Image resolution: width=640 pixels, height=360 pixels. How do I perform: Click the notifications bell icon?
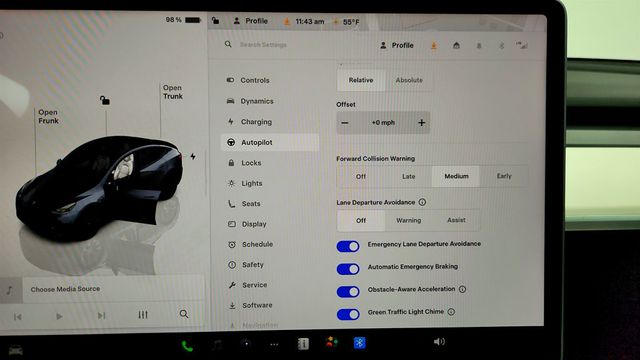(x=479, y=46)
